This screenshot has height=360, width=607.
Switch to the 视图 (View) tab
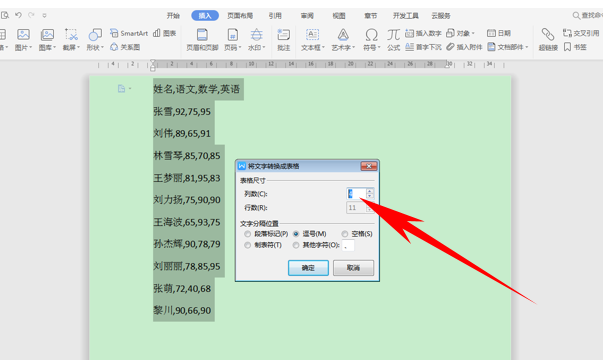click(339, 15)
